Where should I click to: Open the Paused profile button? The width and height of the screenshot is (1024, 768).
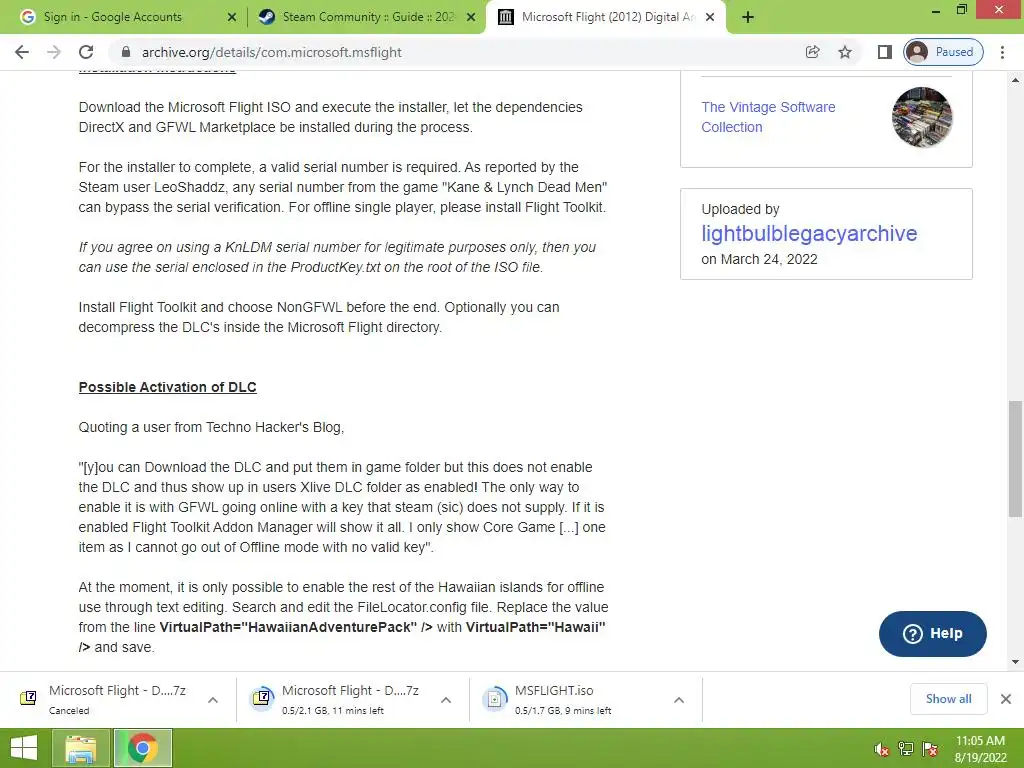coord(943,52)
